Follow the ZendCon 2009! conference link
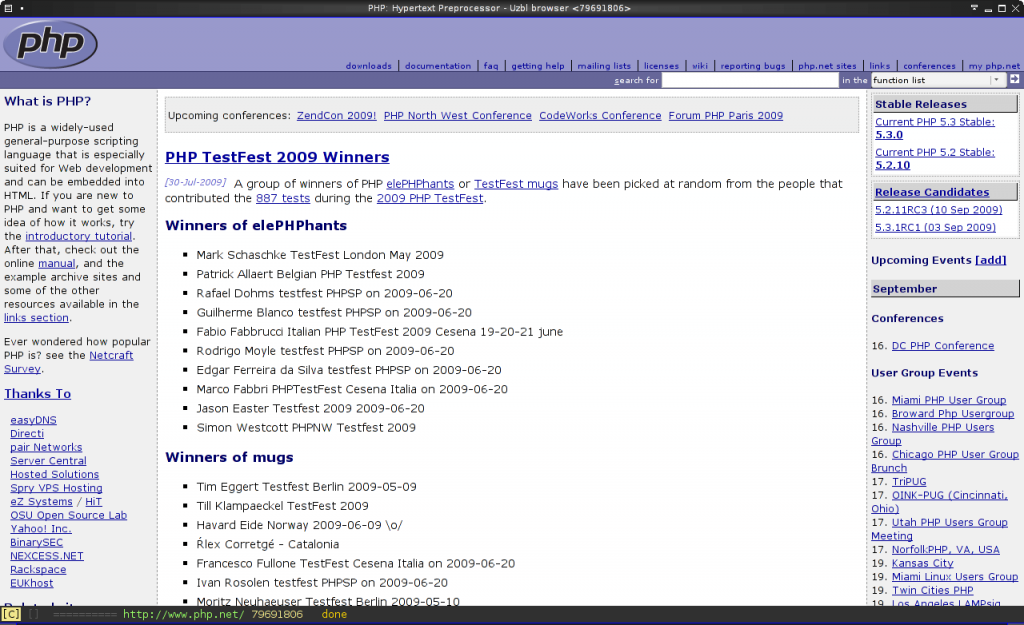This screenshot has width=1024, height=625. point(336,115)
